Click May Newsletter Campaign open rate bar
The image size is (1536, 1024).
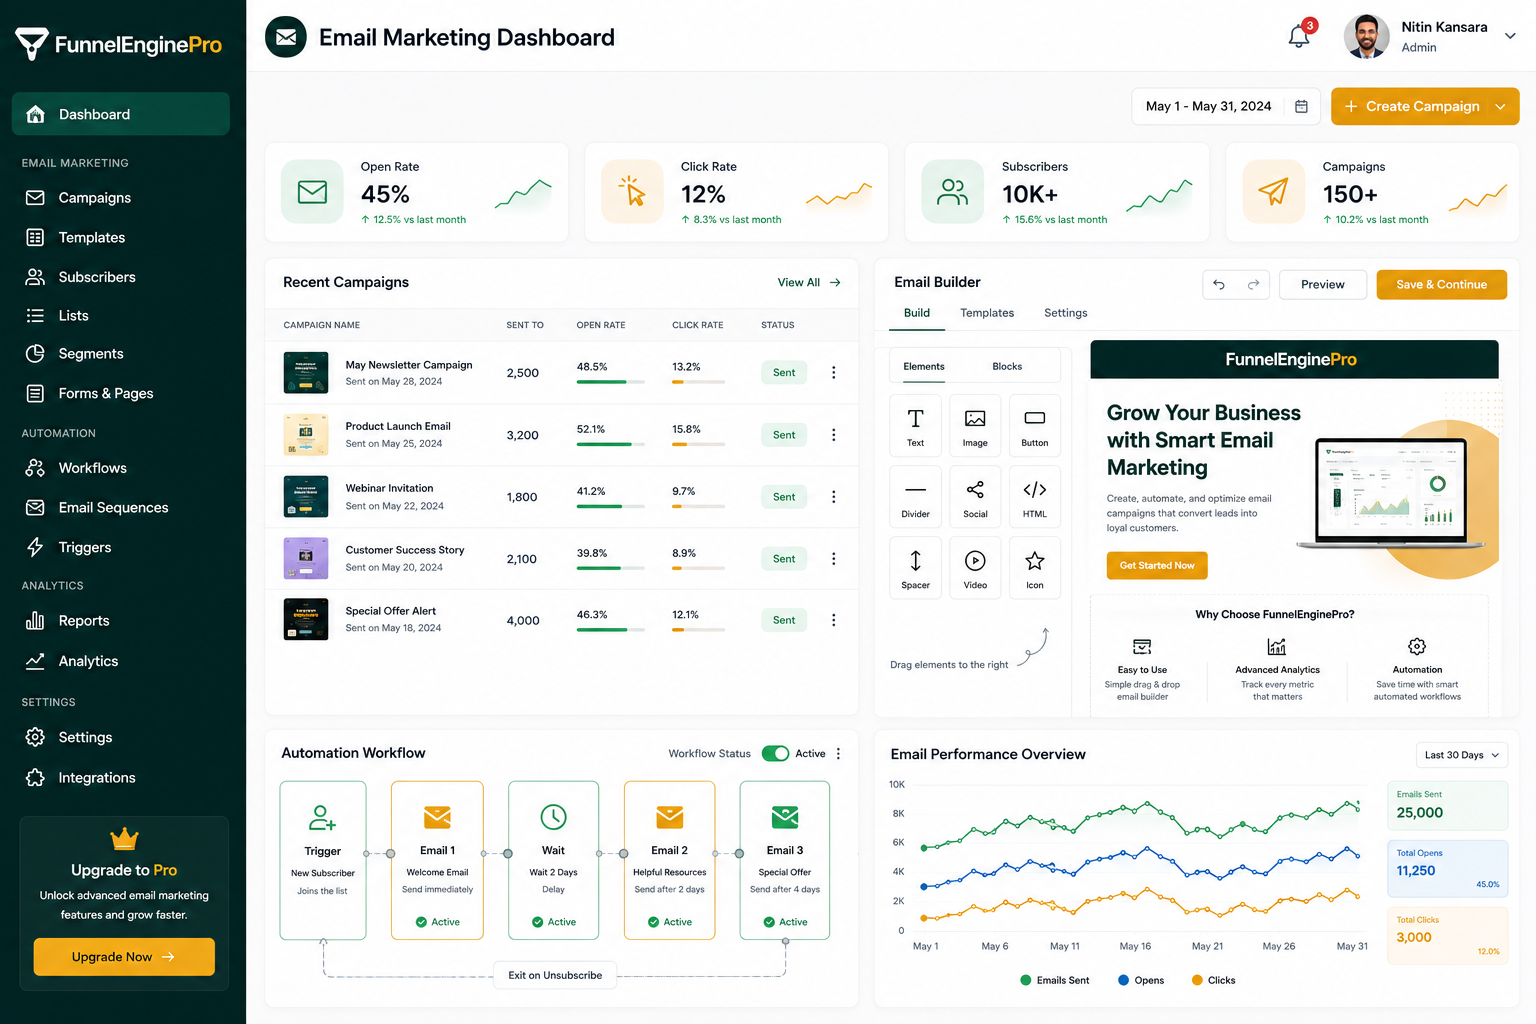[x=610, y=382]
